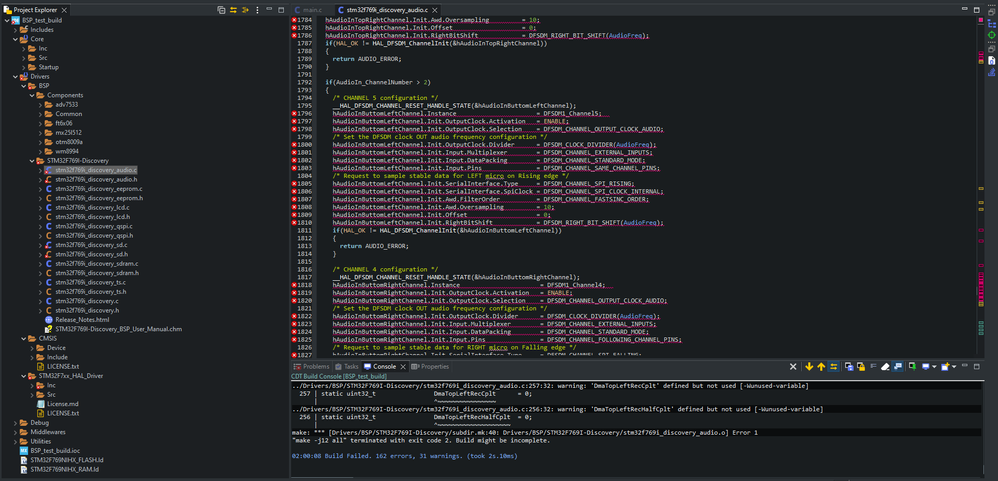
Task: Select the BSP_test_build project root
Action: (x=41, y=20)
